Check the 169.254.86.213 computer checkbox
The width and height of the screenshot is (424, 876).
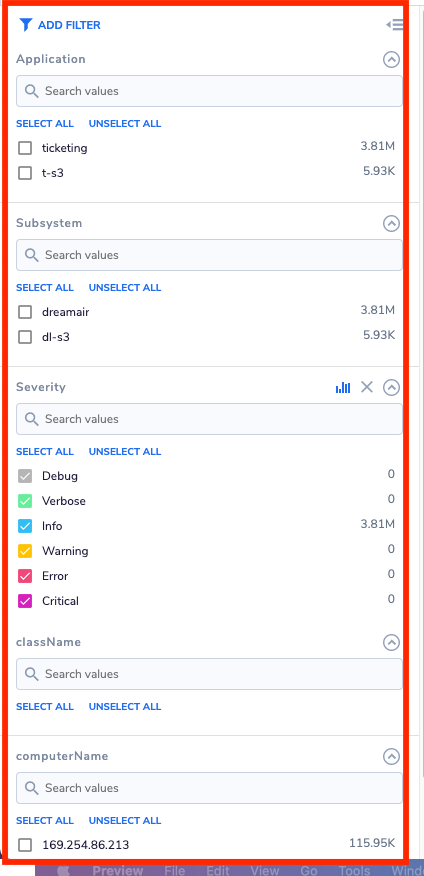(25, 845)
